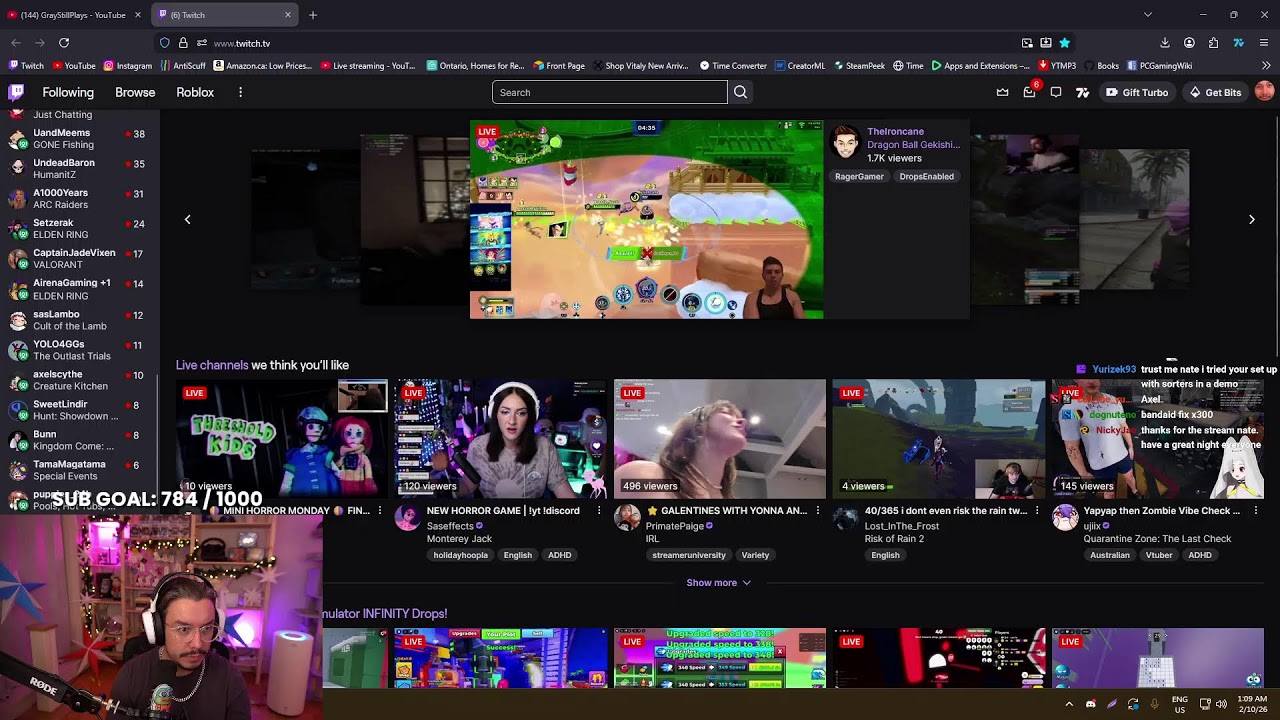The height and width of the screenshot is (720, 1280).
Task: Open YouTube bookmark in bookmarks bar
Action: coord(74,66)
